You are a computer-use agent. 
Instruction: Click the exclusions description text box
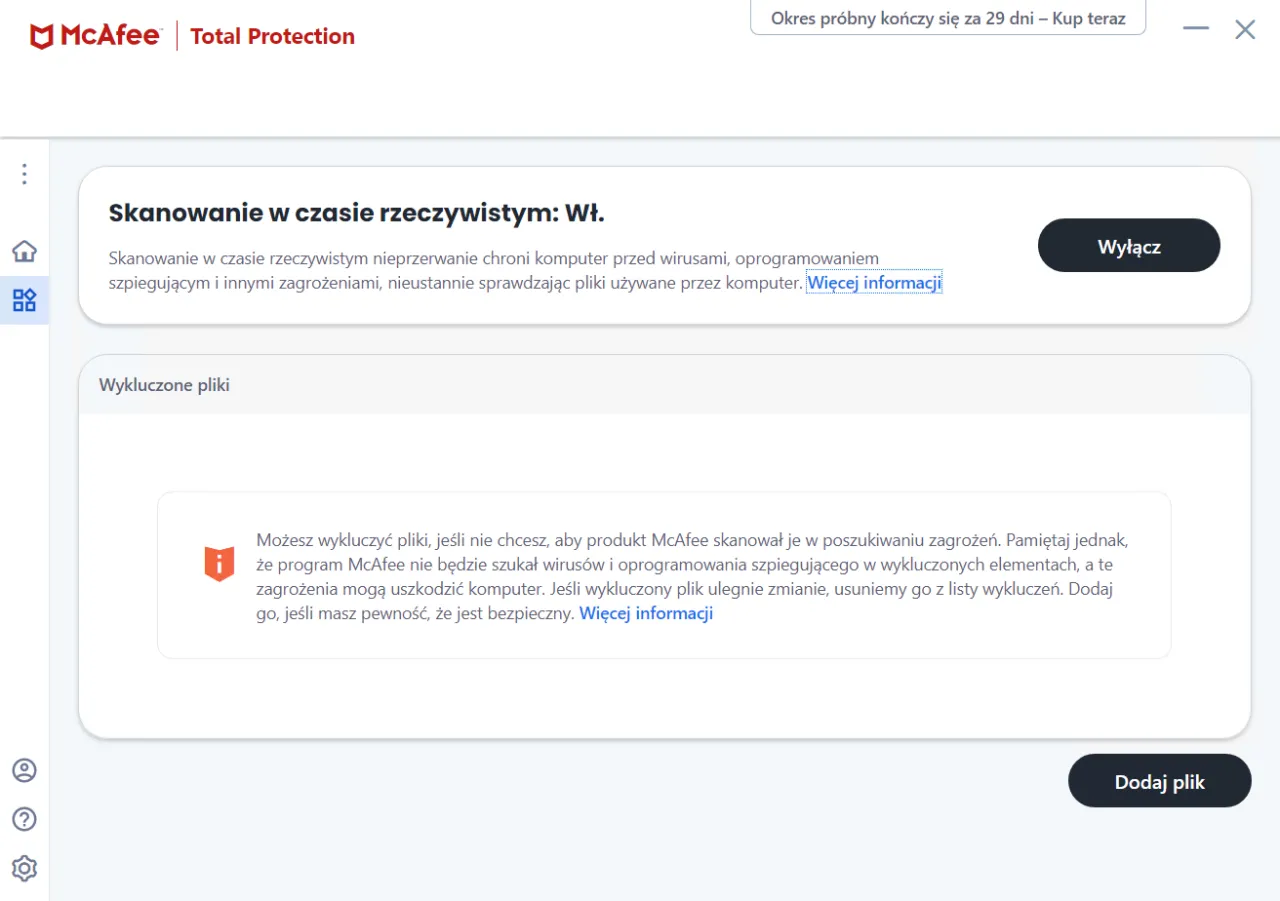point(663,575)
